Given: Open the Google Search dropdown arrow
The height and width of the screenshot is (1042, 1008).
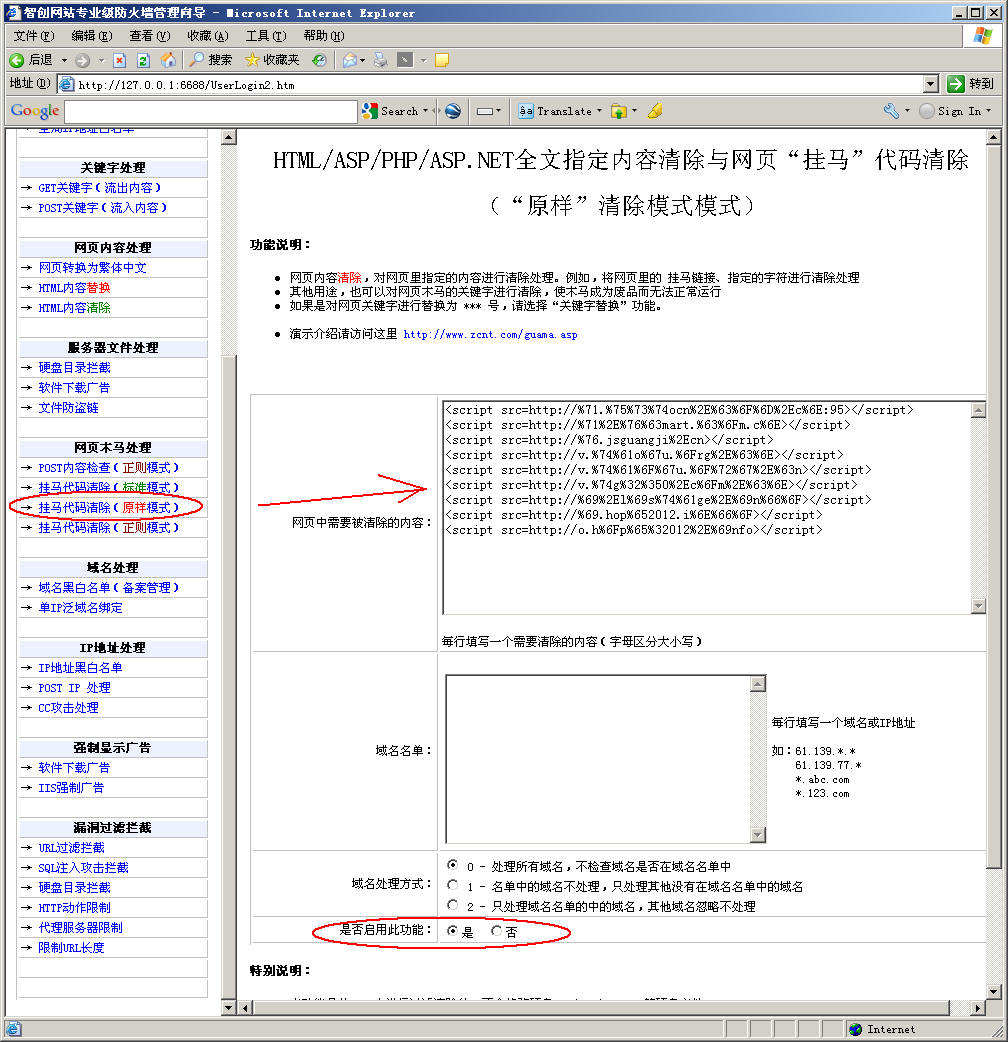Looking at the screenshot, I should tap(425, 111).
